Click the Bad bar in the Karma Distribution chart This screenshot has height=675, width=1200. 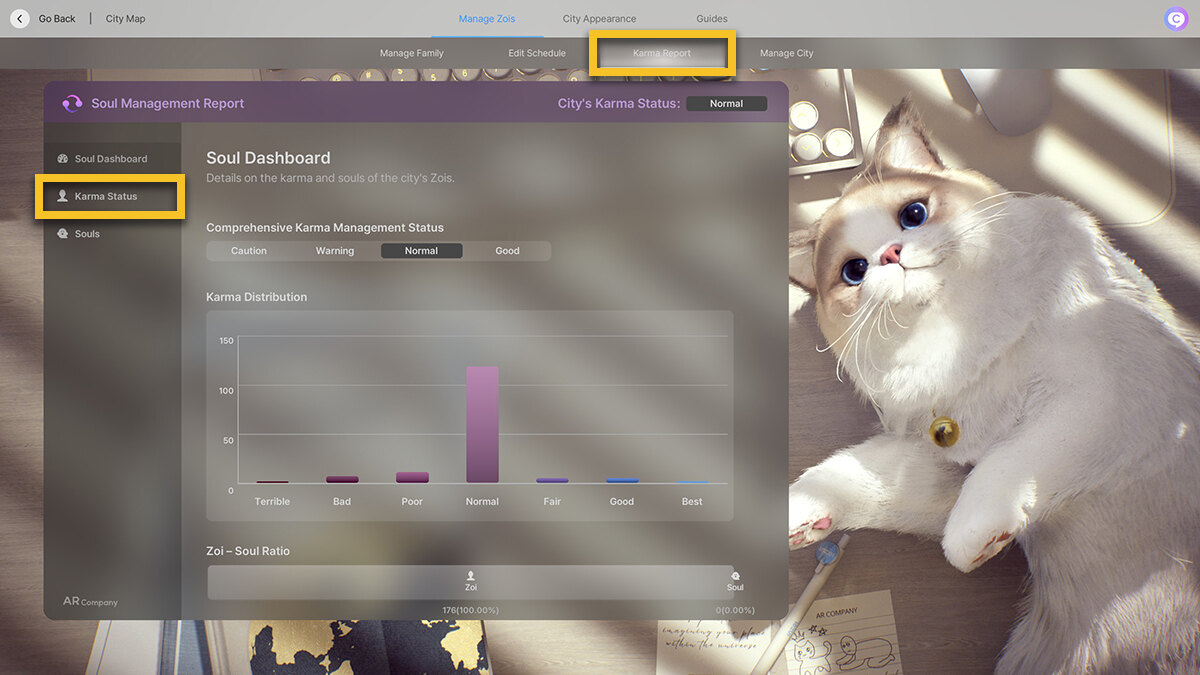pyautogui.click(x=342, y=480)
